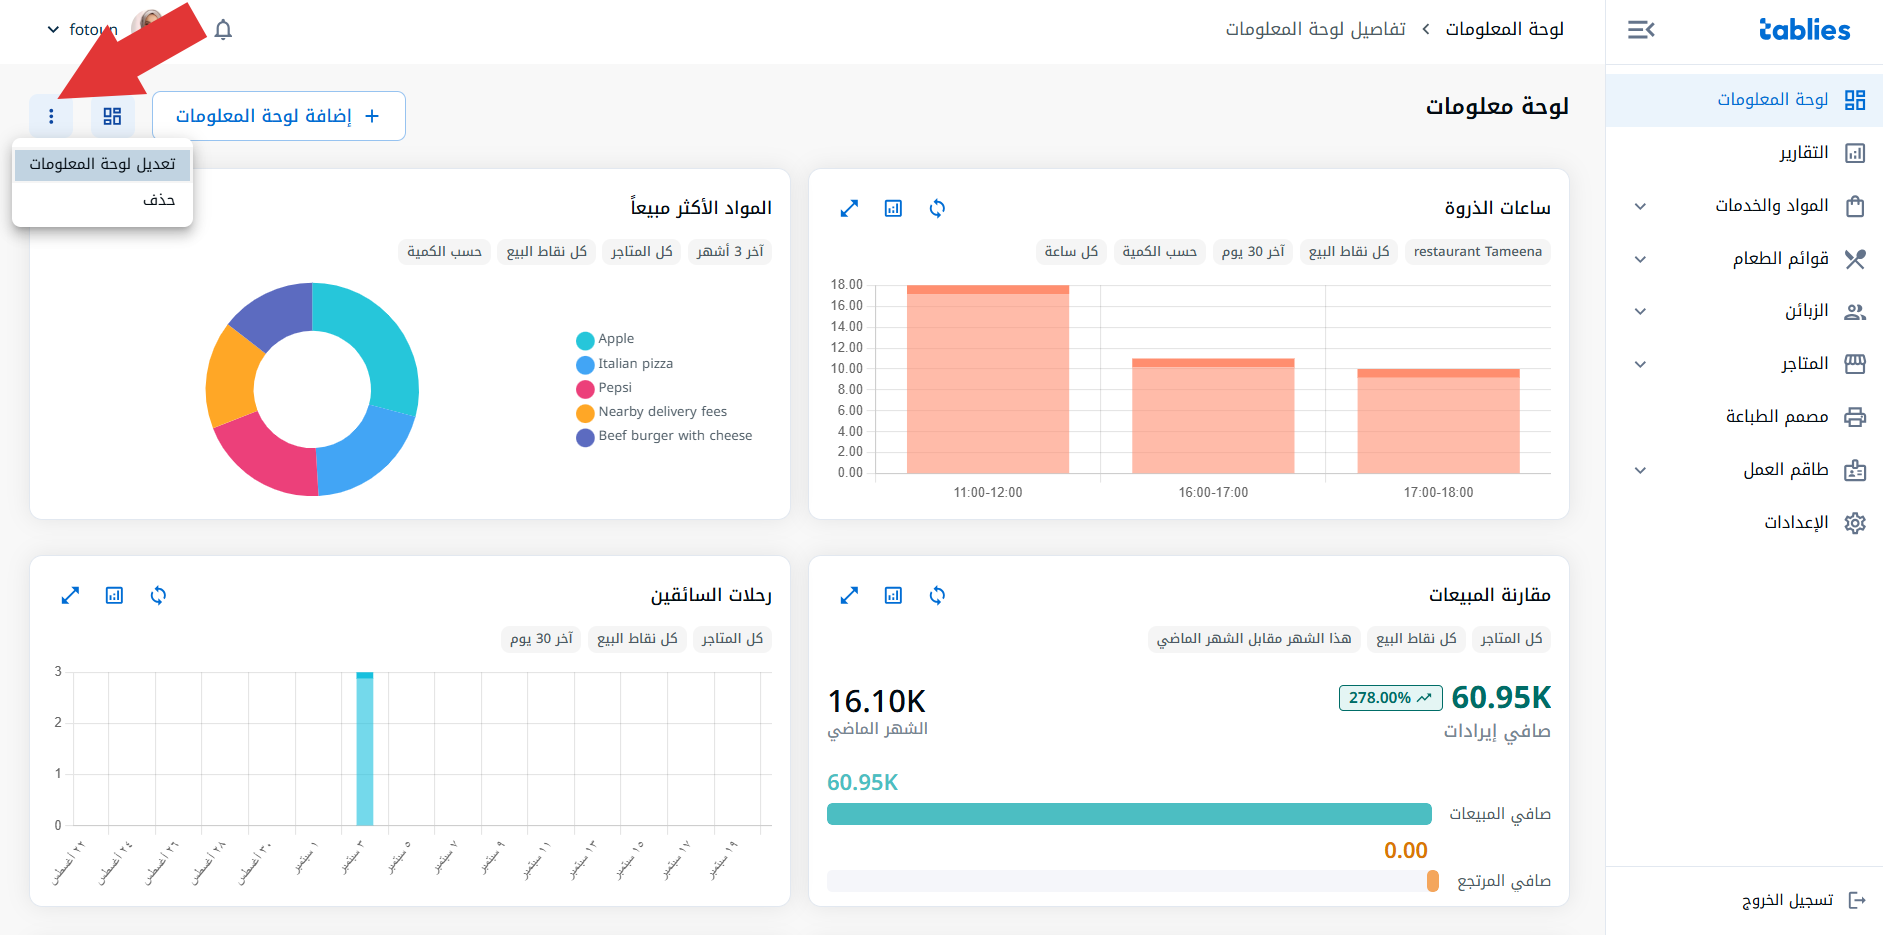Refresh the رحلات السائقين widget

(158, 595)
